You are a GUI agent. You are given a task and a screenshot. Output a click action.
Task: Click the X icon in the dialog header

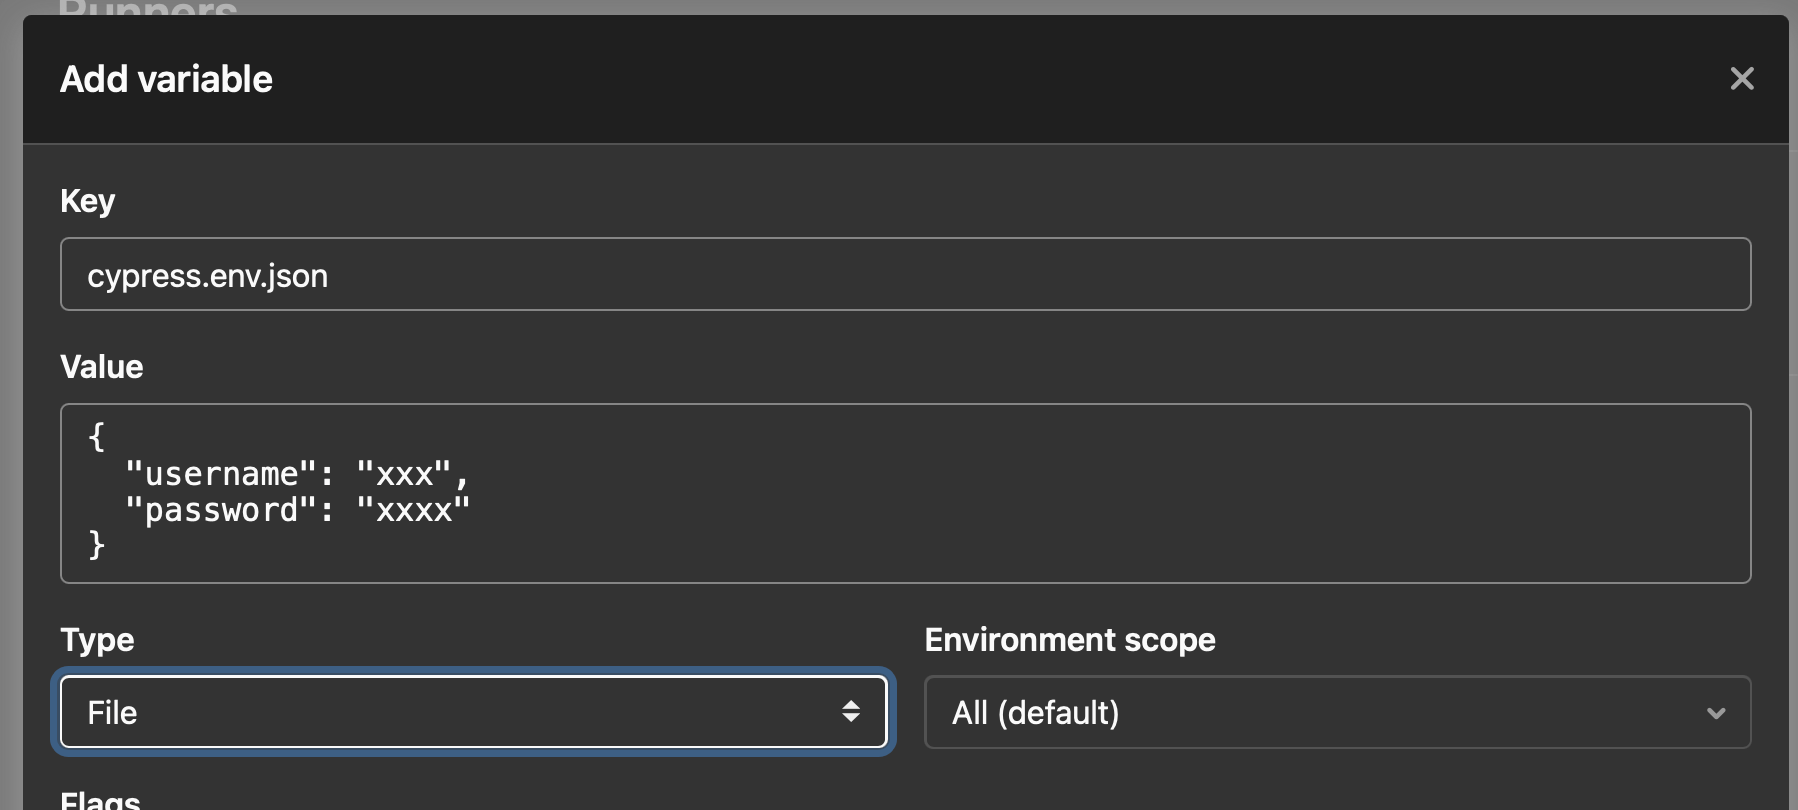click(x=1742, y=78)
